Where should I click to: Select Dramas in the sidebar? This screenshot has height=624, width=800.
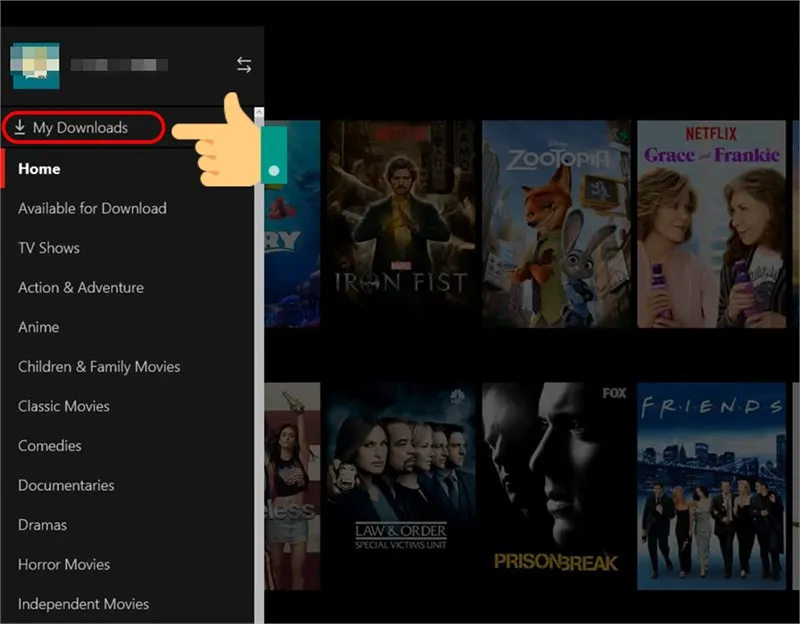pos(43,524)
